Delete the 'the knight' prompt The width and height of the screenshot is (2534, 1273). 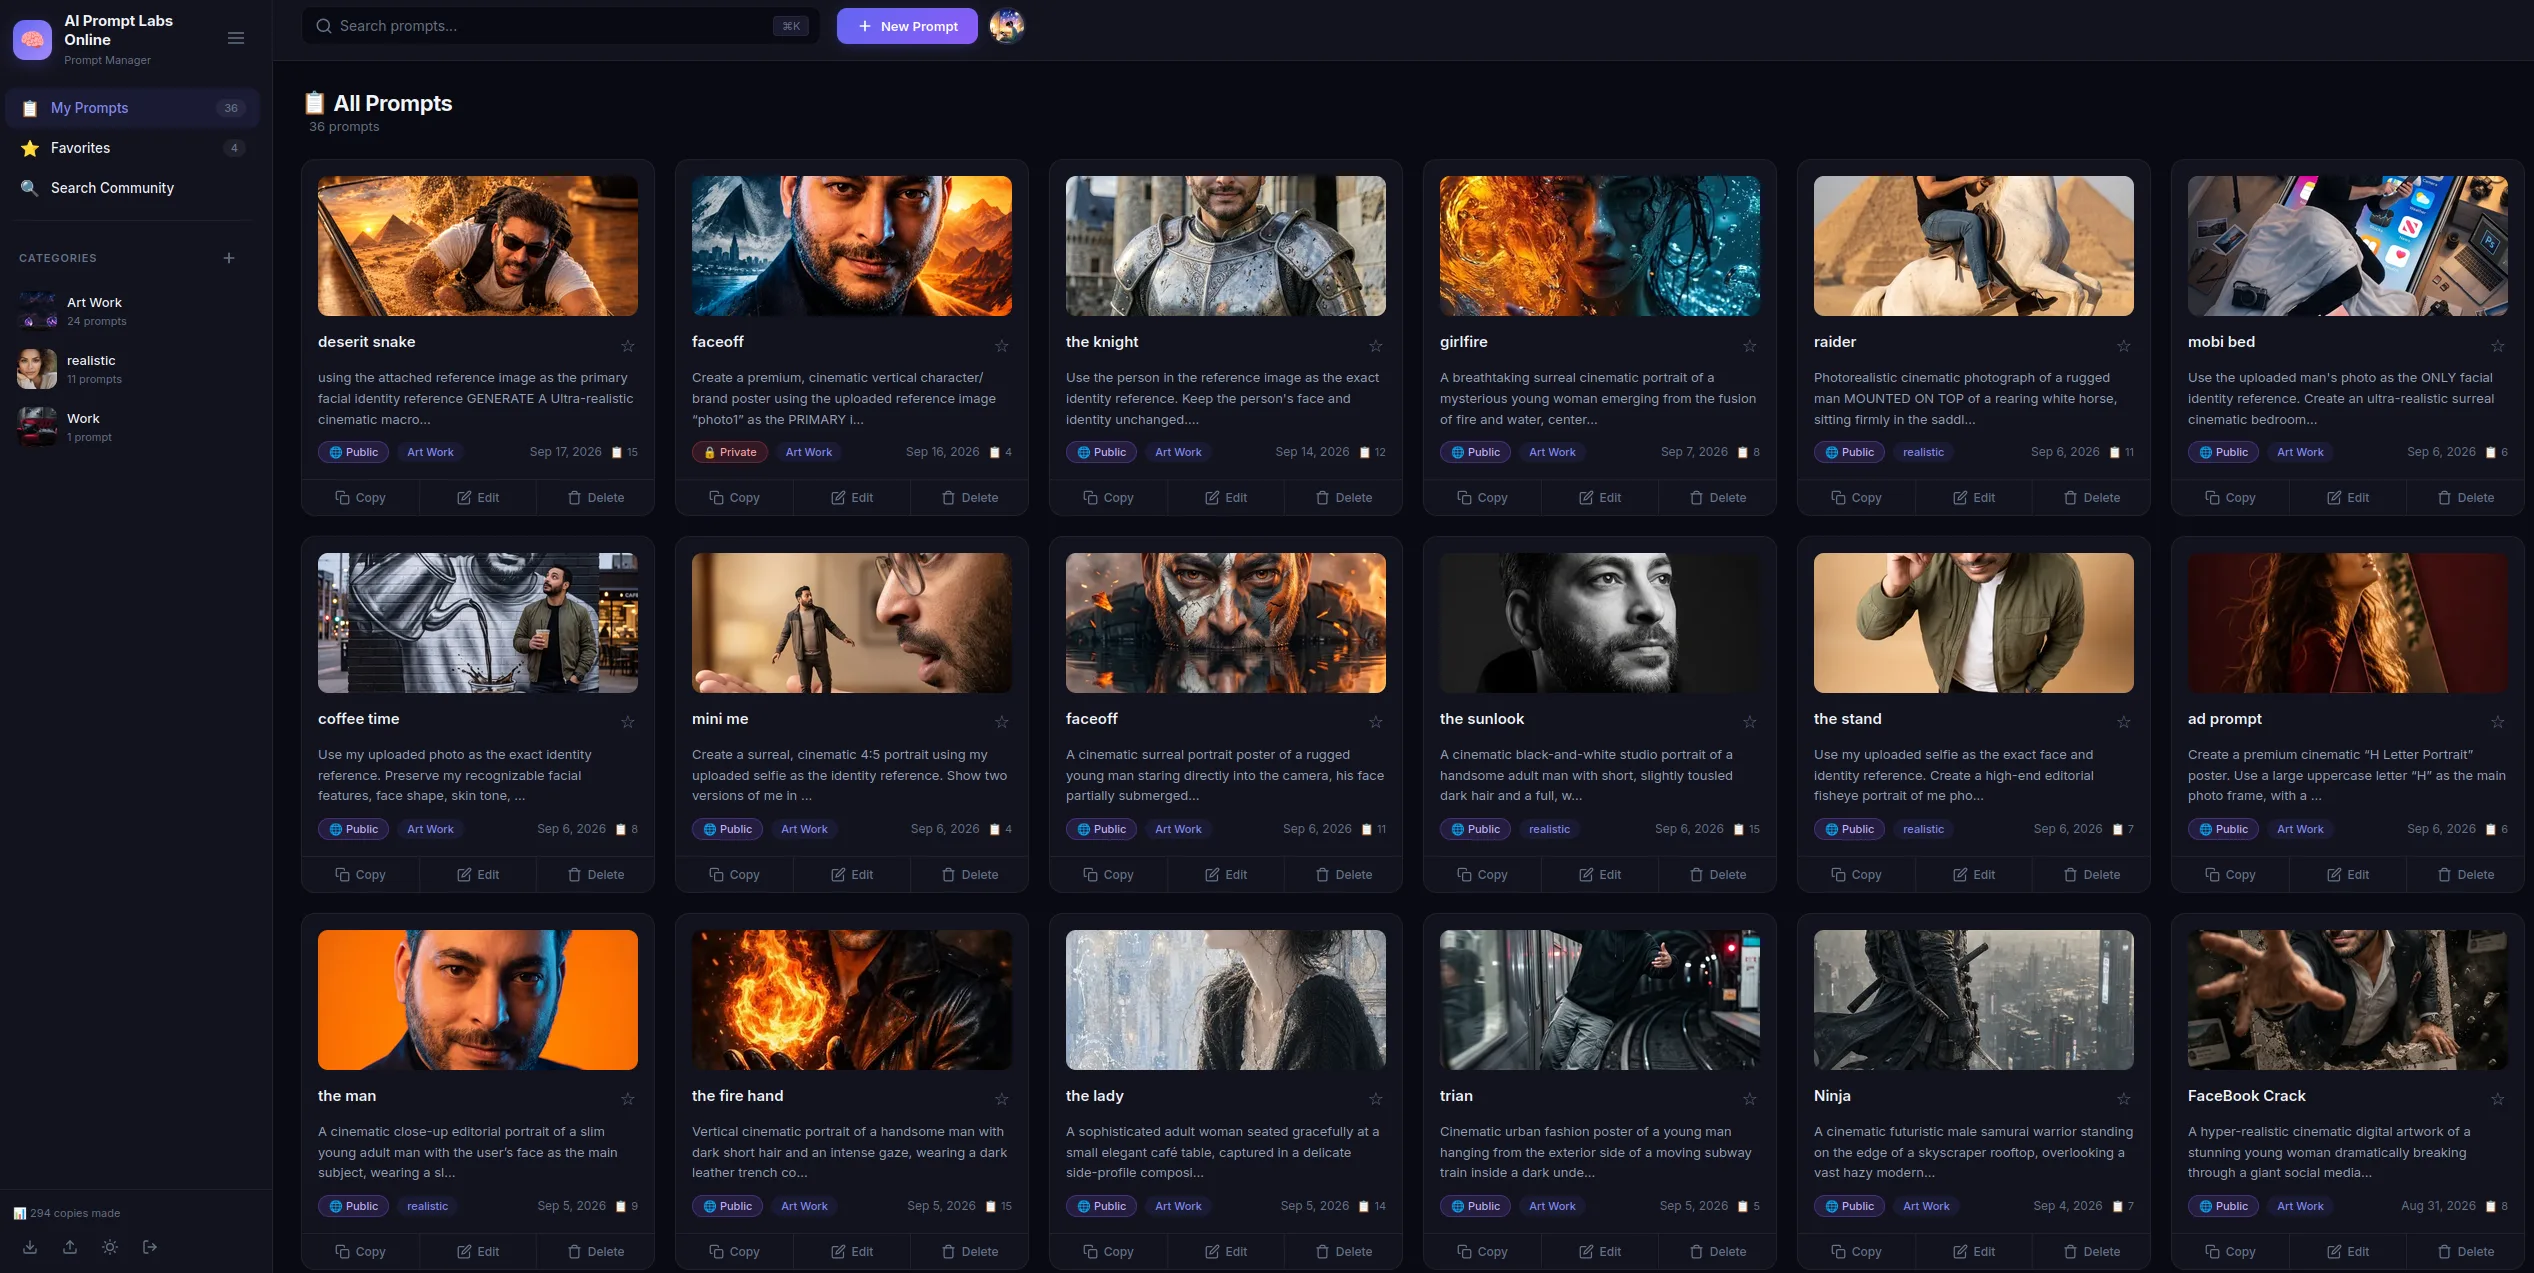click(x=1344, y=498)
